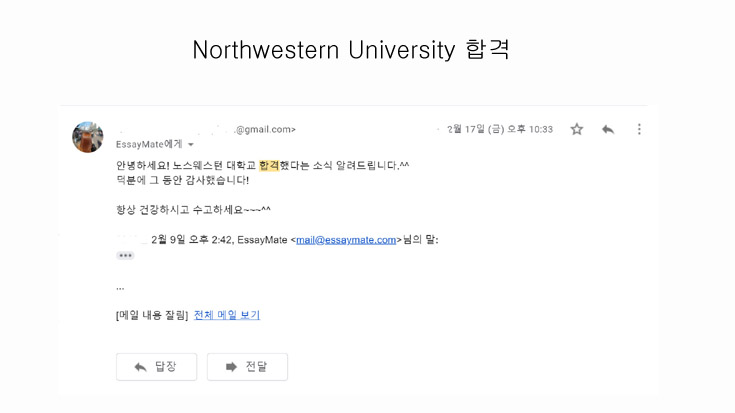Click the EssayMate에게 recipient label
The height and width of the screenshot is (413, 735).
[149, 144]
